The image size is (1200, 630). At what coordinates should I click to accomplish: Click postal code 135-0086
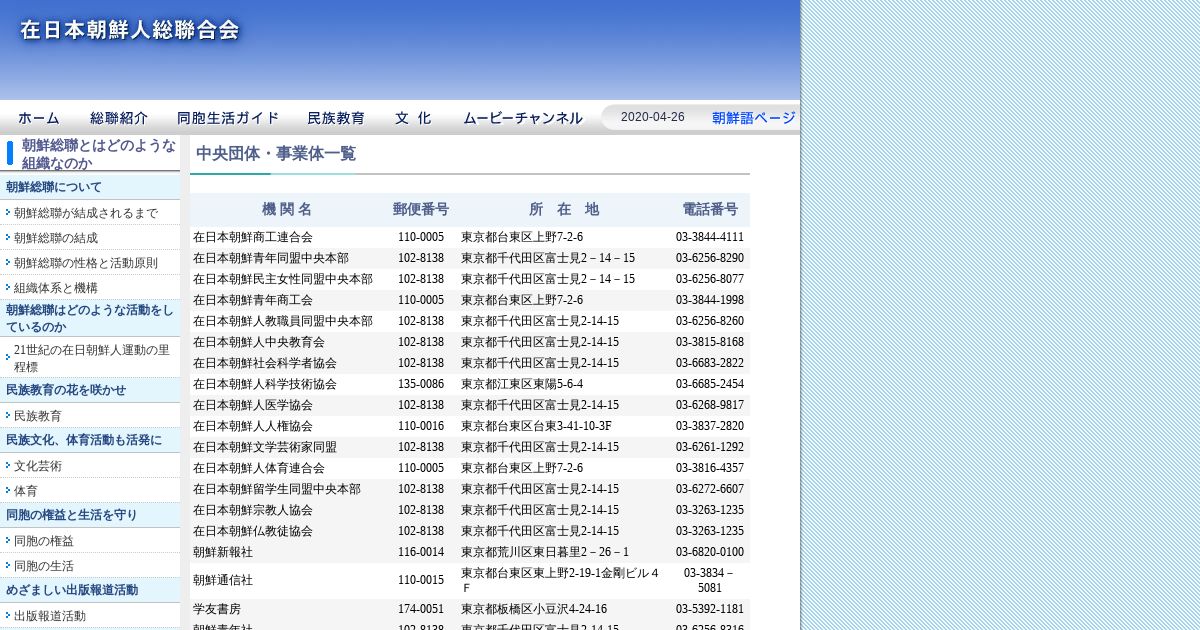pyautogui.click(x=421, y=384)
